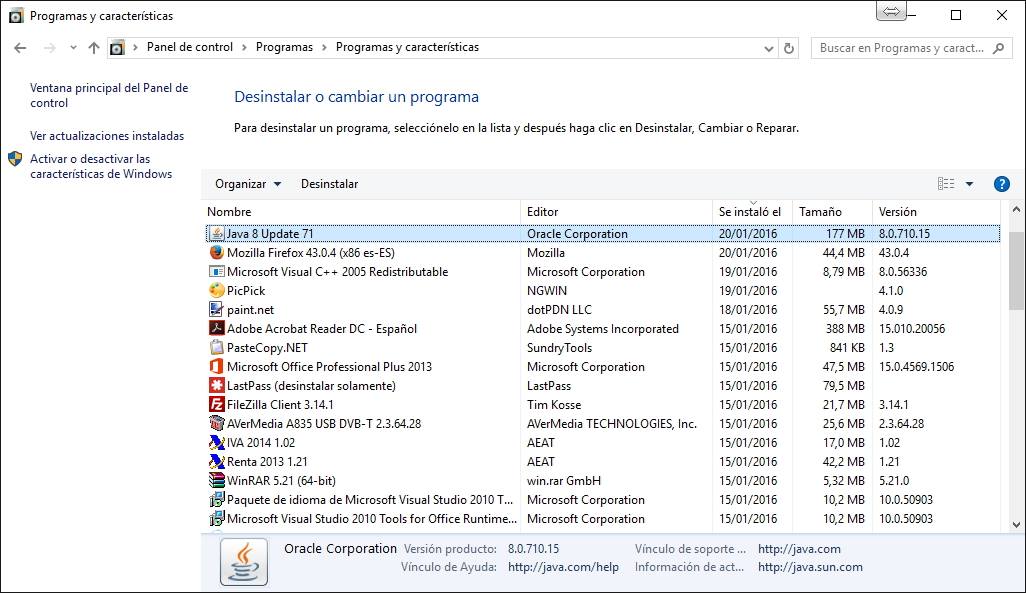Viewport: 1026px width, 593px height.
Task: Click the LastPass program icon
Action: tap(217, 385)
